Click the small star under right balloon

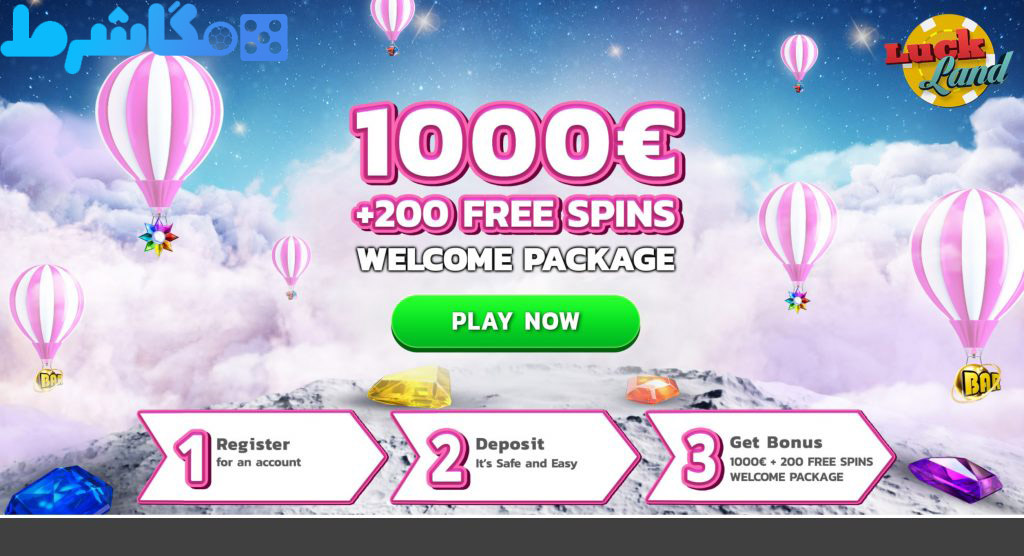797,301
